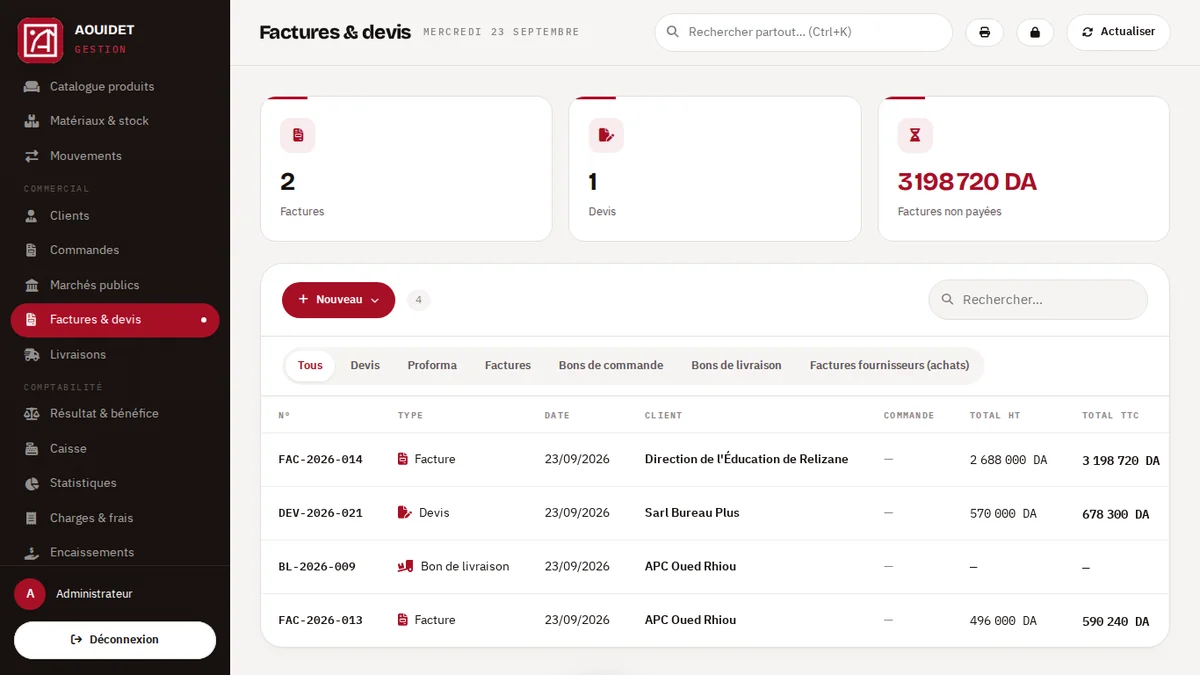1200x675 pixels.
Task: Click the hourglass icon on unpaid card
Action: point(915,135)
